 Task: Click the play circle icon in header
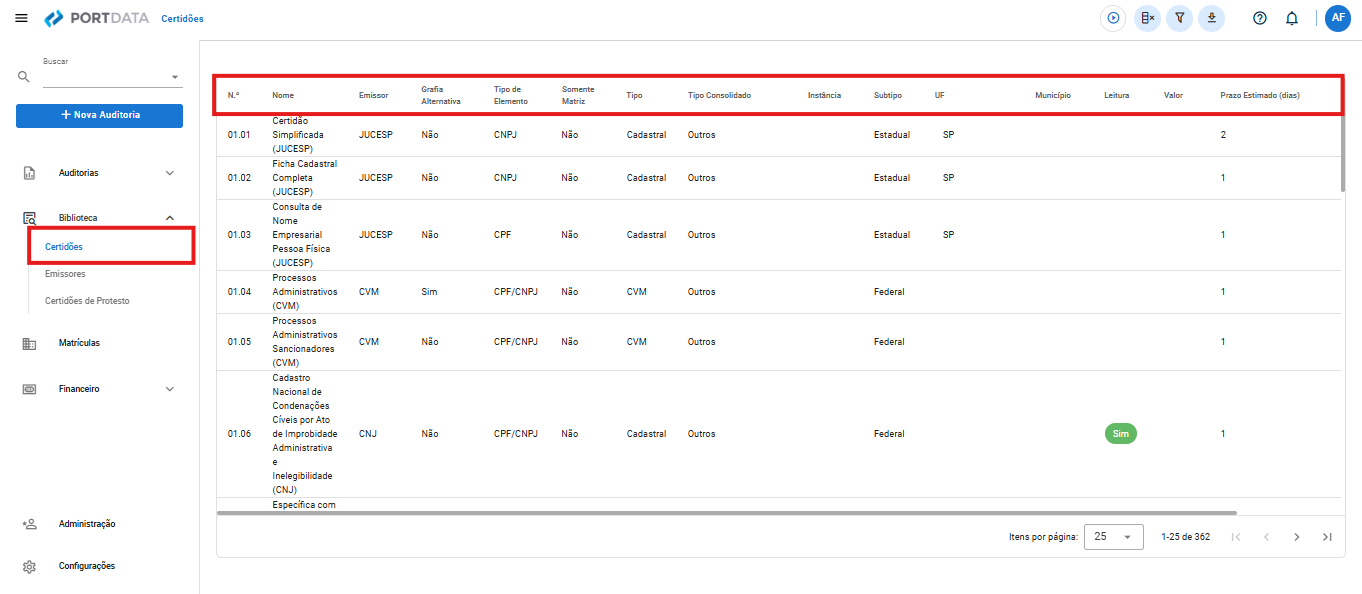1113,18
